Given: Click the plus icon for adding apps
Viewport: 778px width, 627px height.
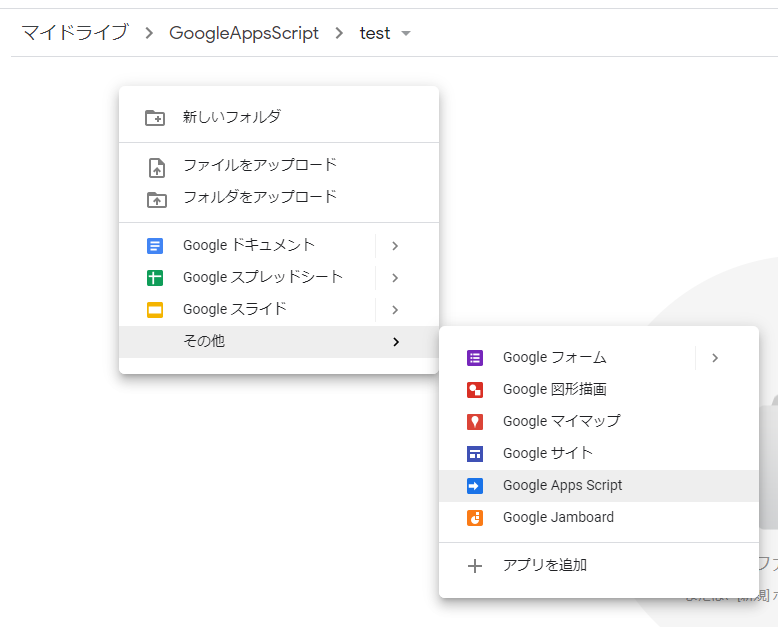Looking at the screenshot, I should tap(475, 566).
